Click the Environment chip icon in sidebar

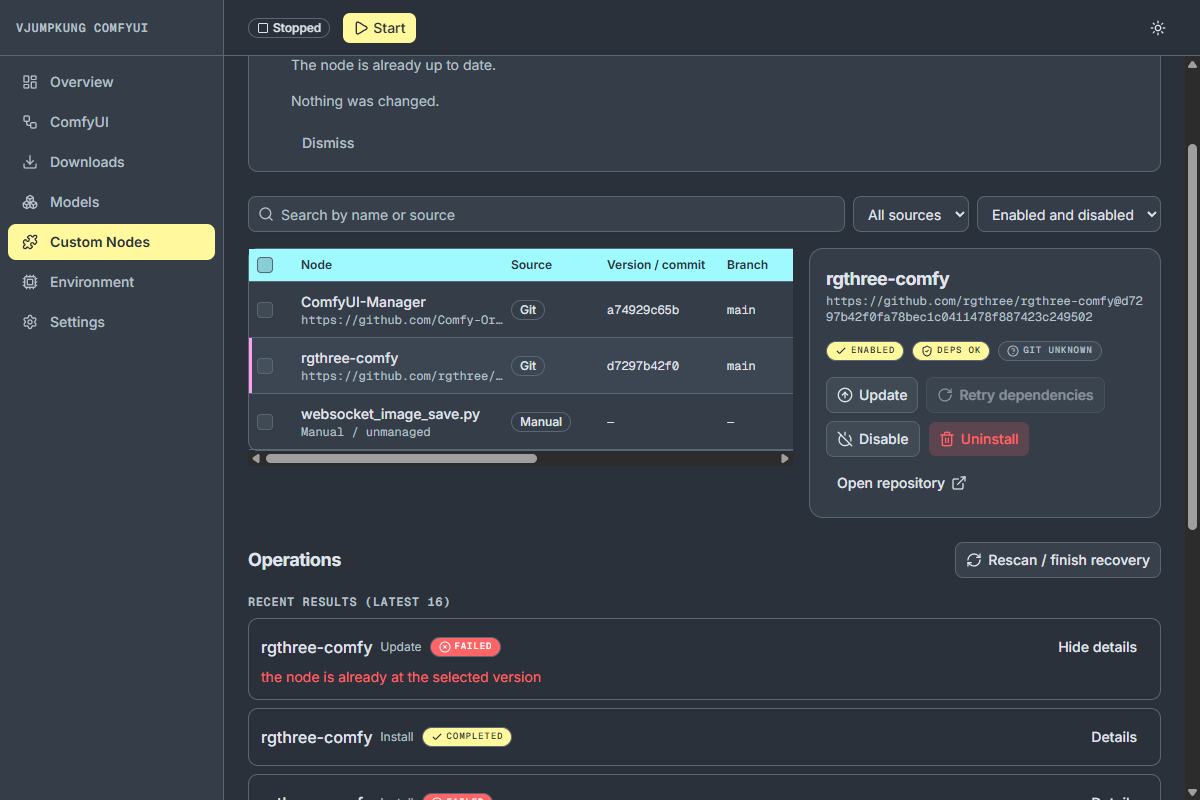pos(30,282)
